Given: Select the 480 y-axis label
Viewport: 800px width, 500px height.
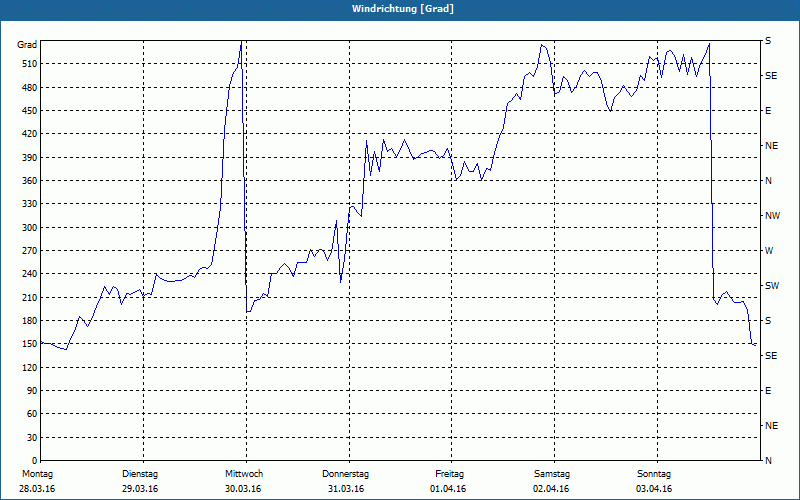Looking at the screenshot, I should 30,87.
